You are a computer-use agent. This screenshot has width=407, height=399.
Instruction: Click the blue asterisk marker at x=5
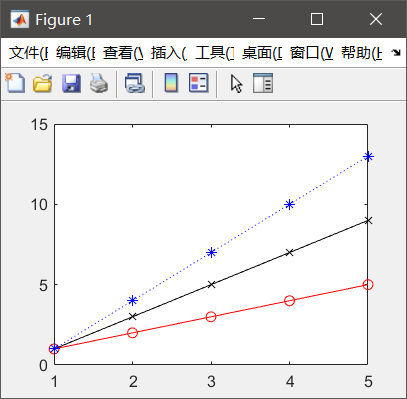pos(368,157)
